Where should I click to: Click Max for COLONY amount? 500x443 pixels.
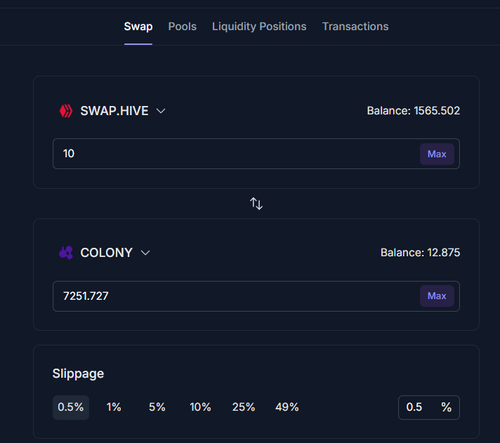click(437, 296)
